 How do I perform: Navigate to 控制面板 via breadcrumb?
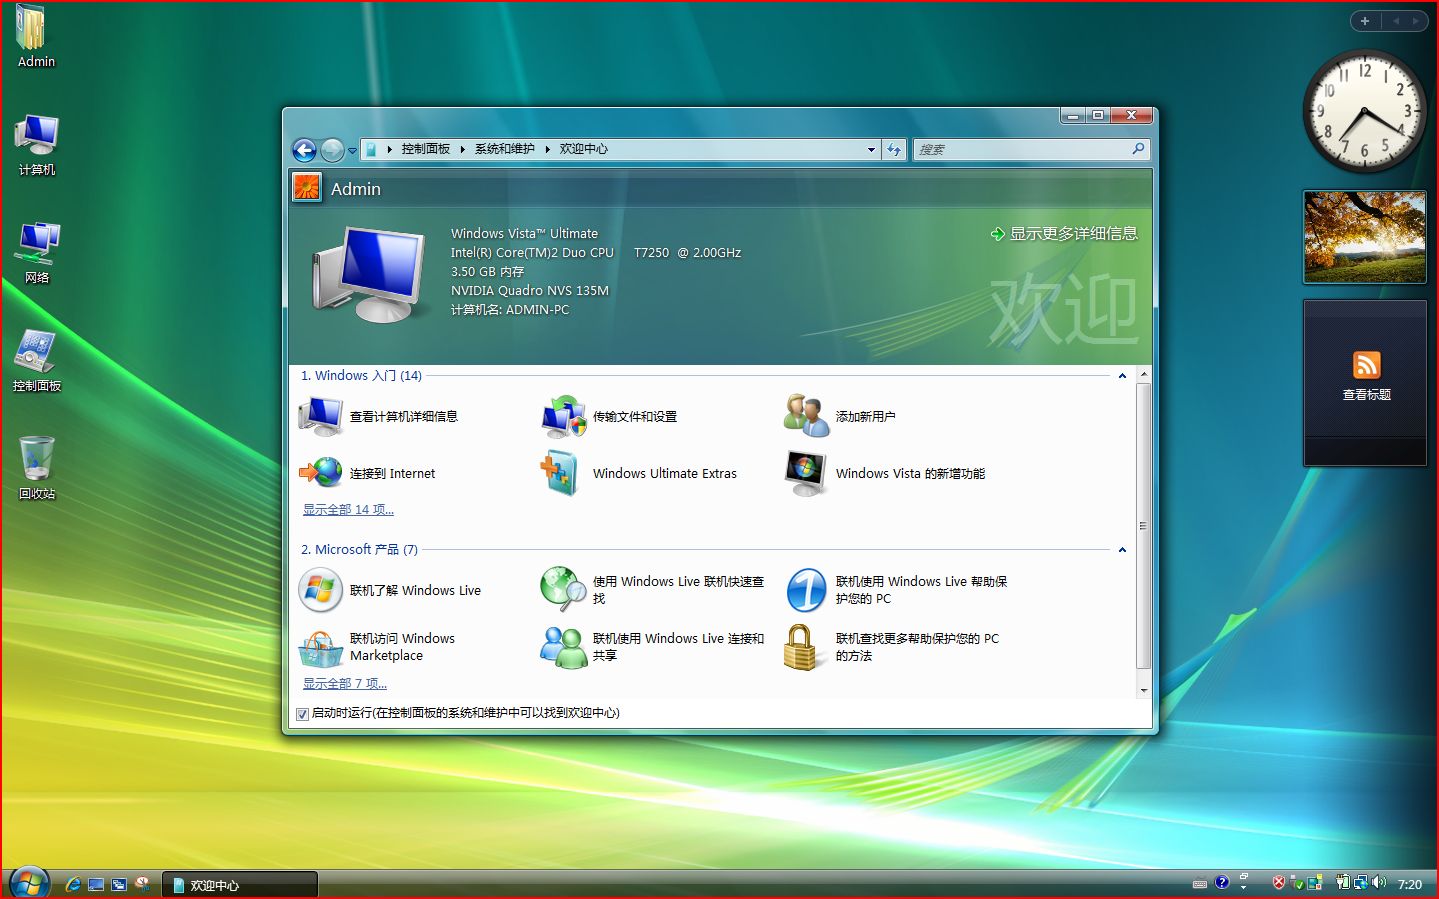(426, 148)
